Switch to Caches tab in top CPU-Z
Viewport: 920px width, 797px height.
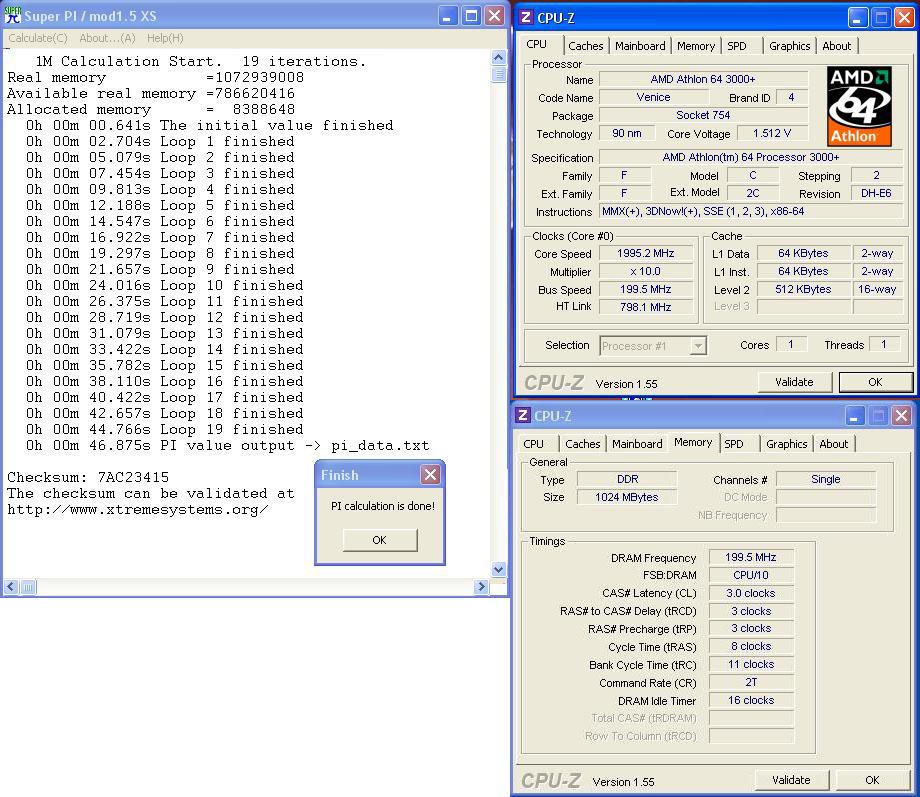tap(586, 46)
